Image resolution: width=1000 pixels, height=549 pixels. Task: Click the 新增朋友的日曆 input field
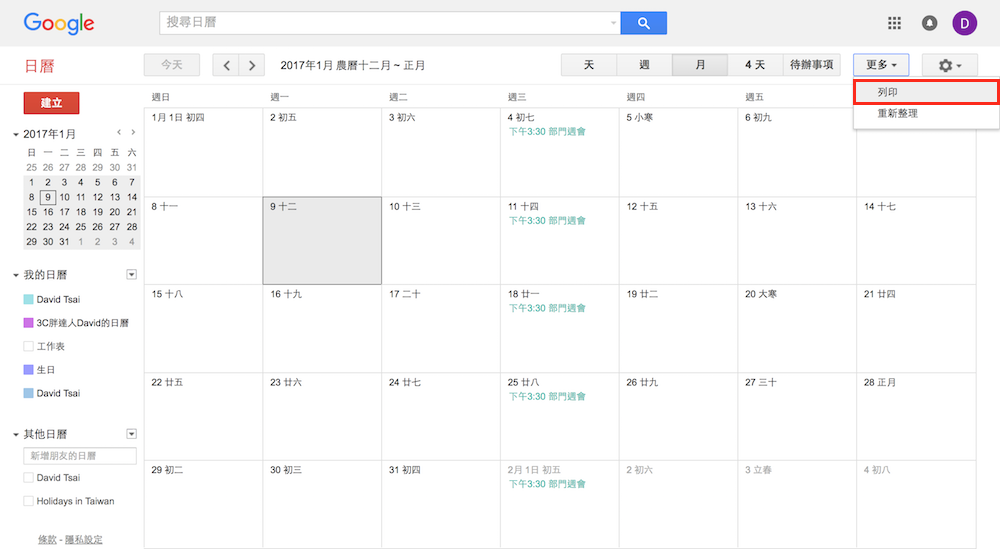(x=80, y=456)
